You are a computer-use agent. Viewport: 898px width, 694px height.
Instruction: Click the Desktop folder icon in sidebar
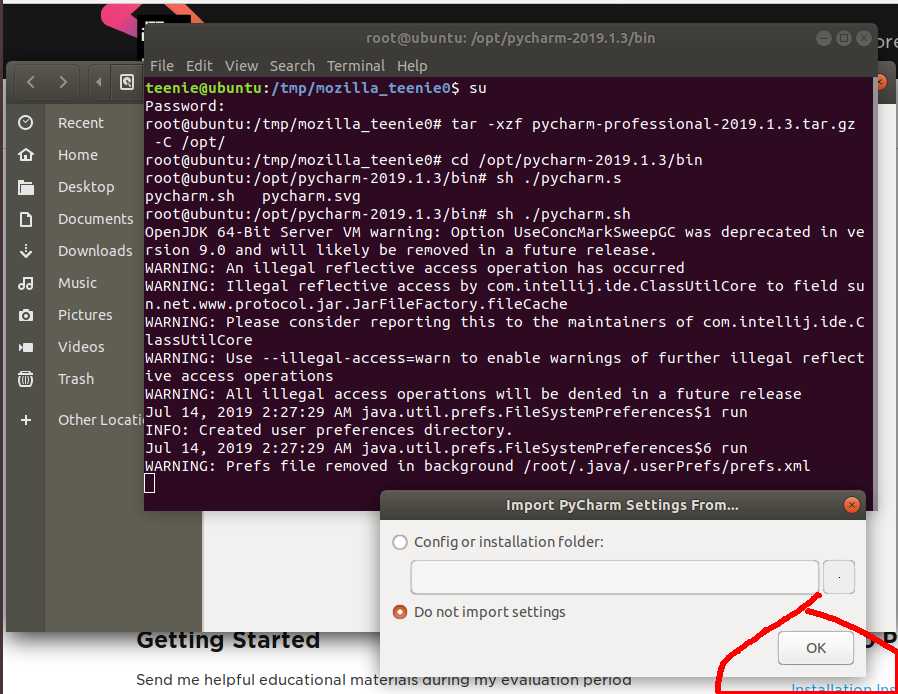pyautogui.click(x=26, y=187)
